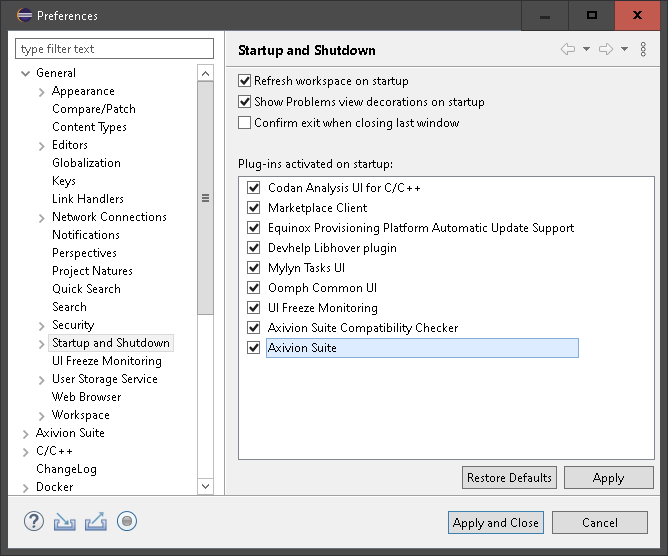Uncheck Equinox Provisioning Platform Automatic Update Support
This screenshot has width=668, height=556.
254,228
